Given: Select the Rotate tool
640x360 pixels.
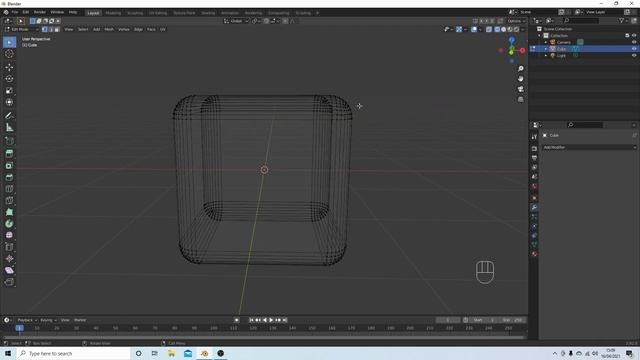Looking at the screenshot, I should point(9,79).
